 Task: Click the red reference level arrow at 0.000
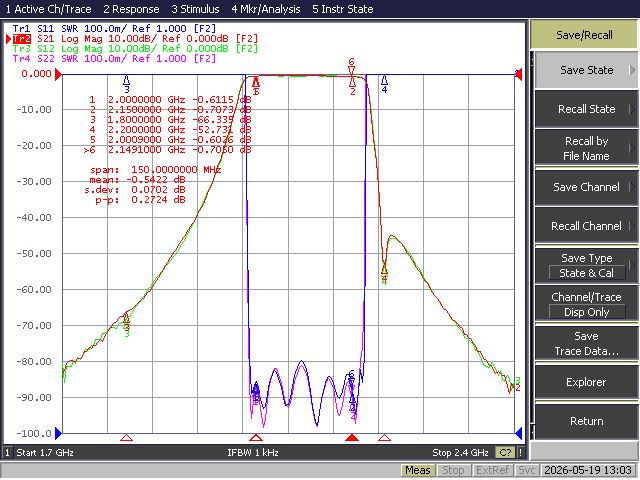click(x=58, y=74)
